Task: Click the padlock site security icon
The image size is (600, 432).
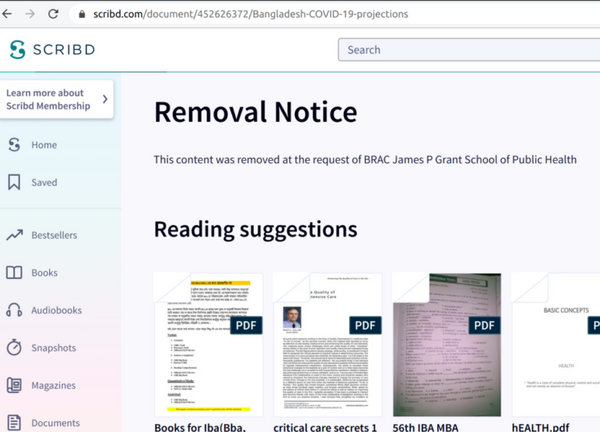Action: [82, 14]
